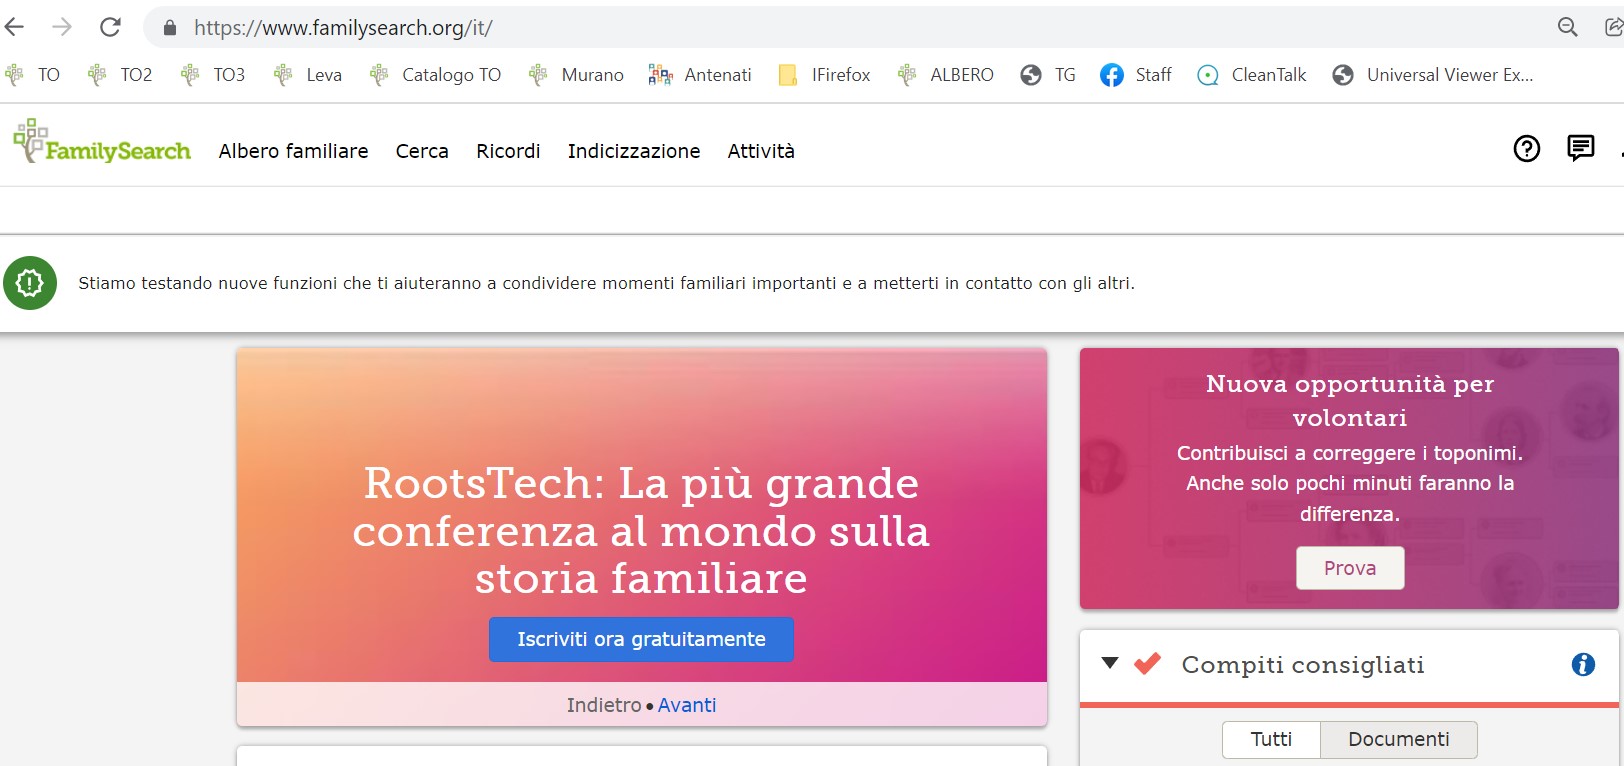Click the Indietro carousel link
Screen dimensions: 1624x766
pos(604,705)
